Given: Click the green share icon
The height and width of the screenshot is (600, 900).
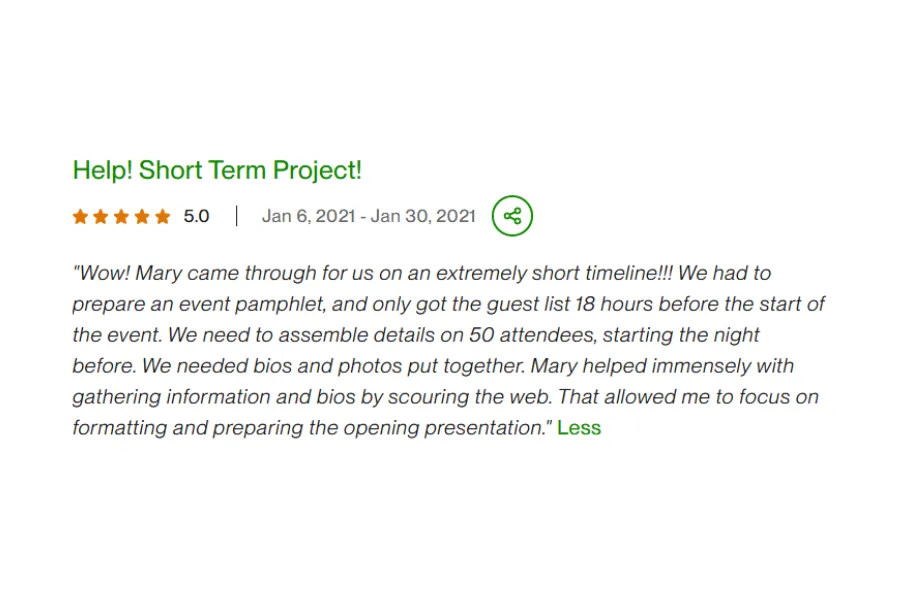Looking at the screenshot, I should 512,216.
